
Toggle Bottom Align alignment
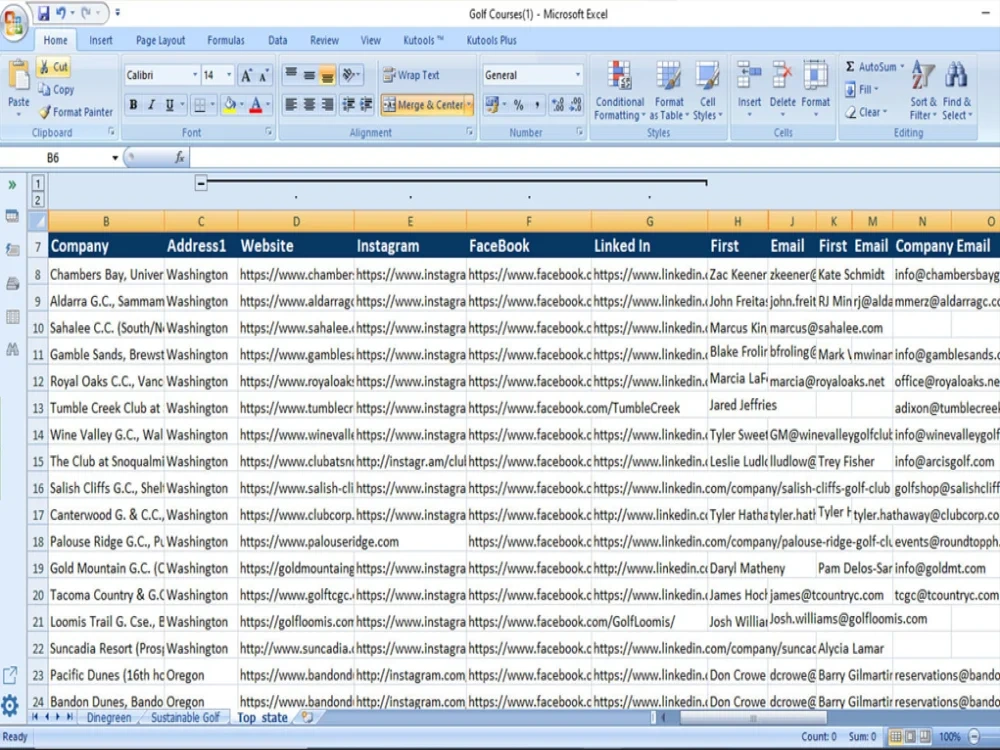(327, 75)
